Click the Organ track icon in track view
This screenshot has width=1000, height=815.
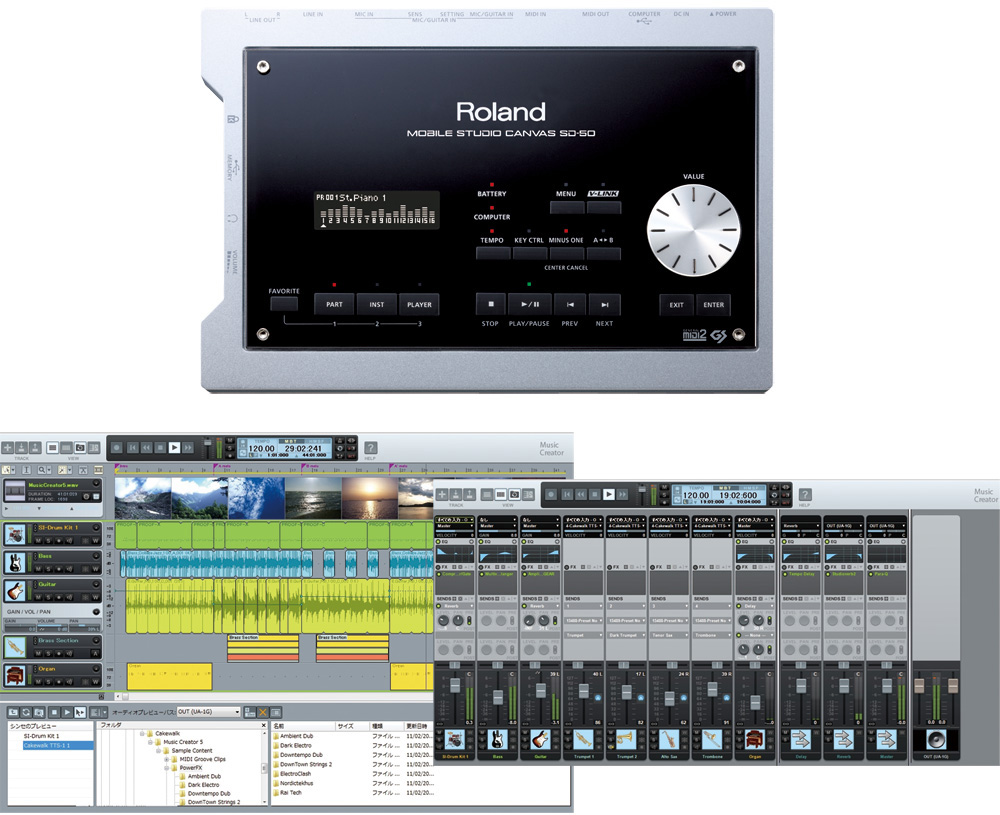coord(15,675)
